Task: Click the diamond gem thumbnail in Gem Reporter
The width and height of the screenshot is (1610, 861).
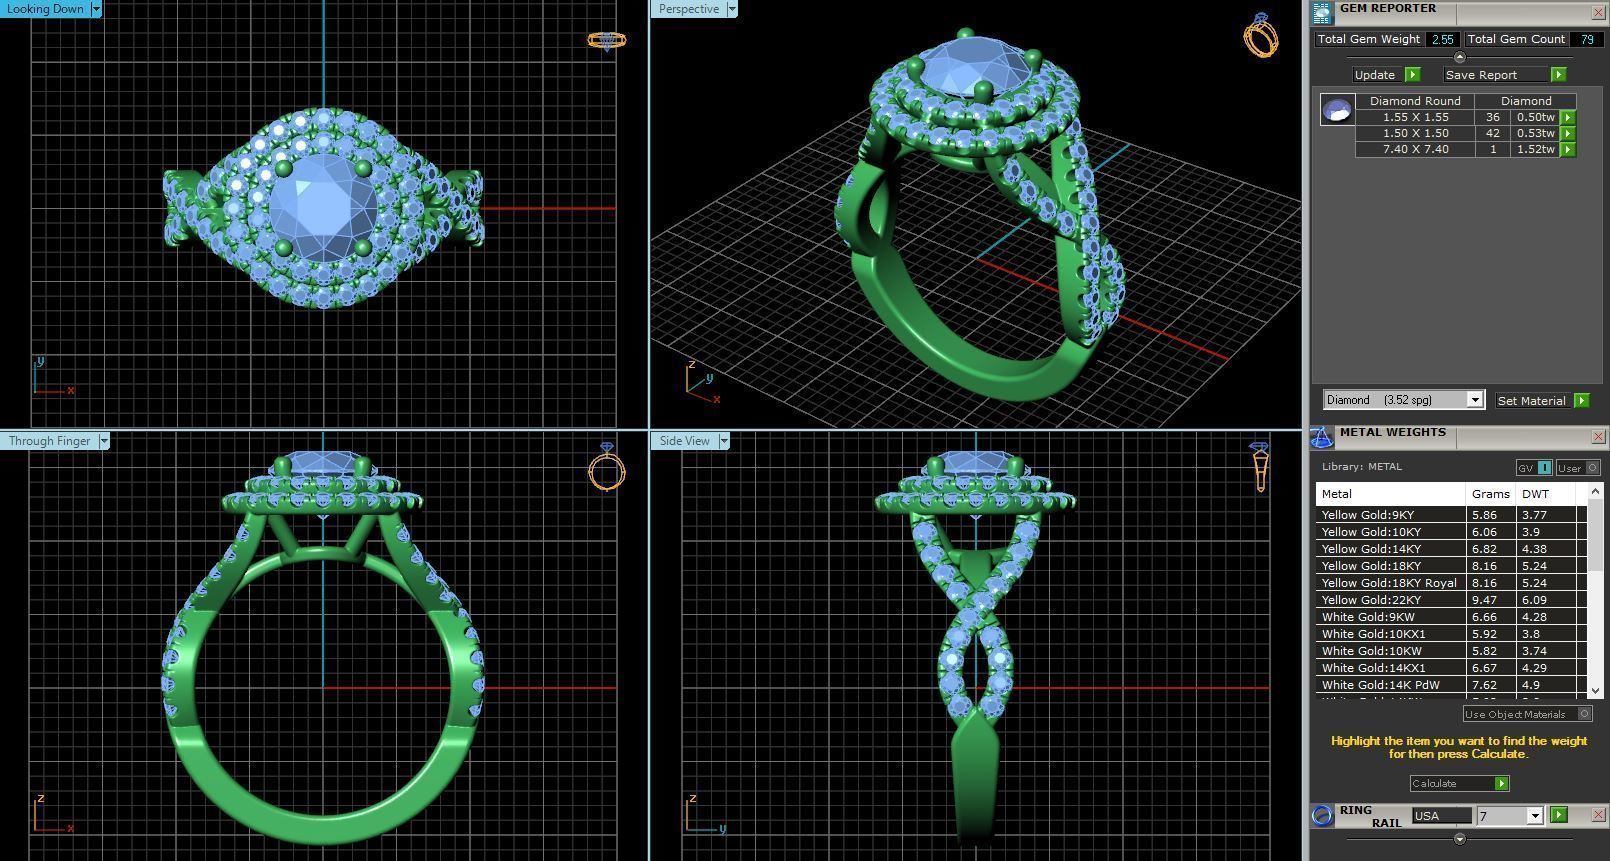Action: point(1337,109)
